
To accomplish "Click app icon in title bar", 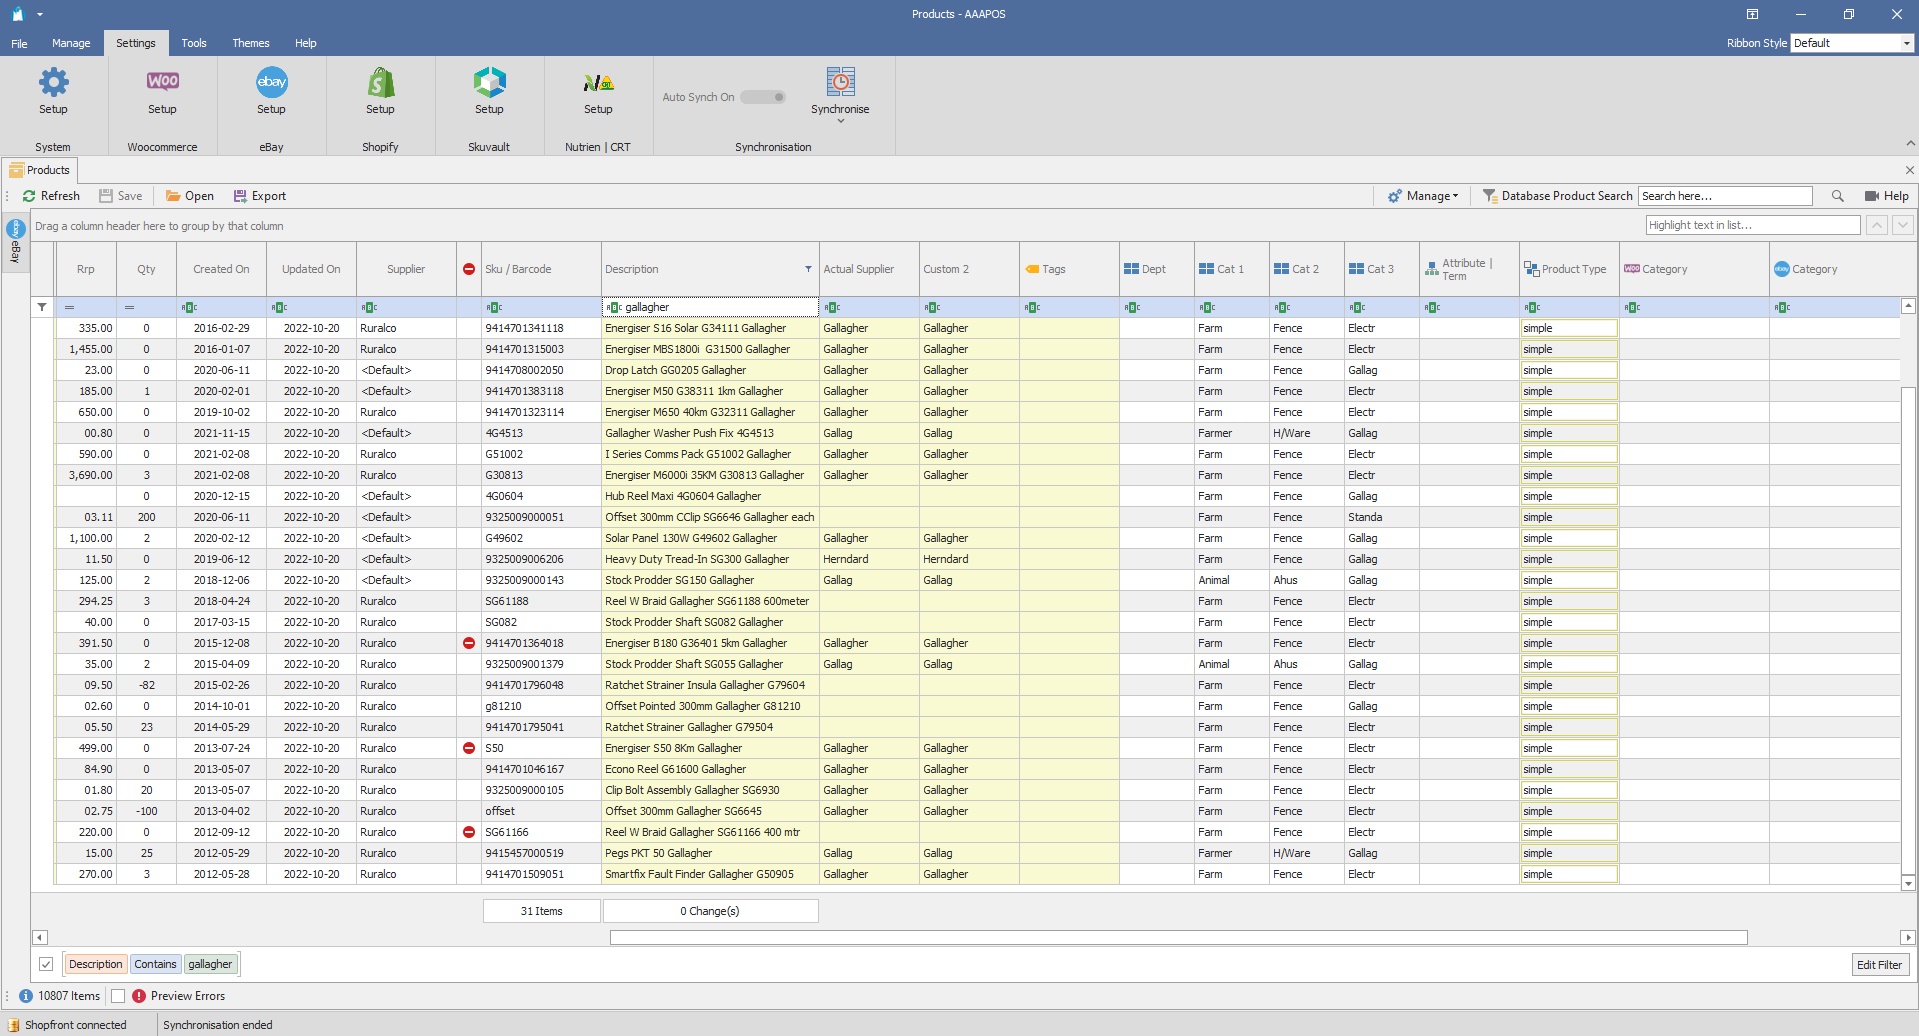I will coord(17,14).
